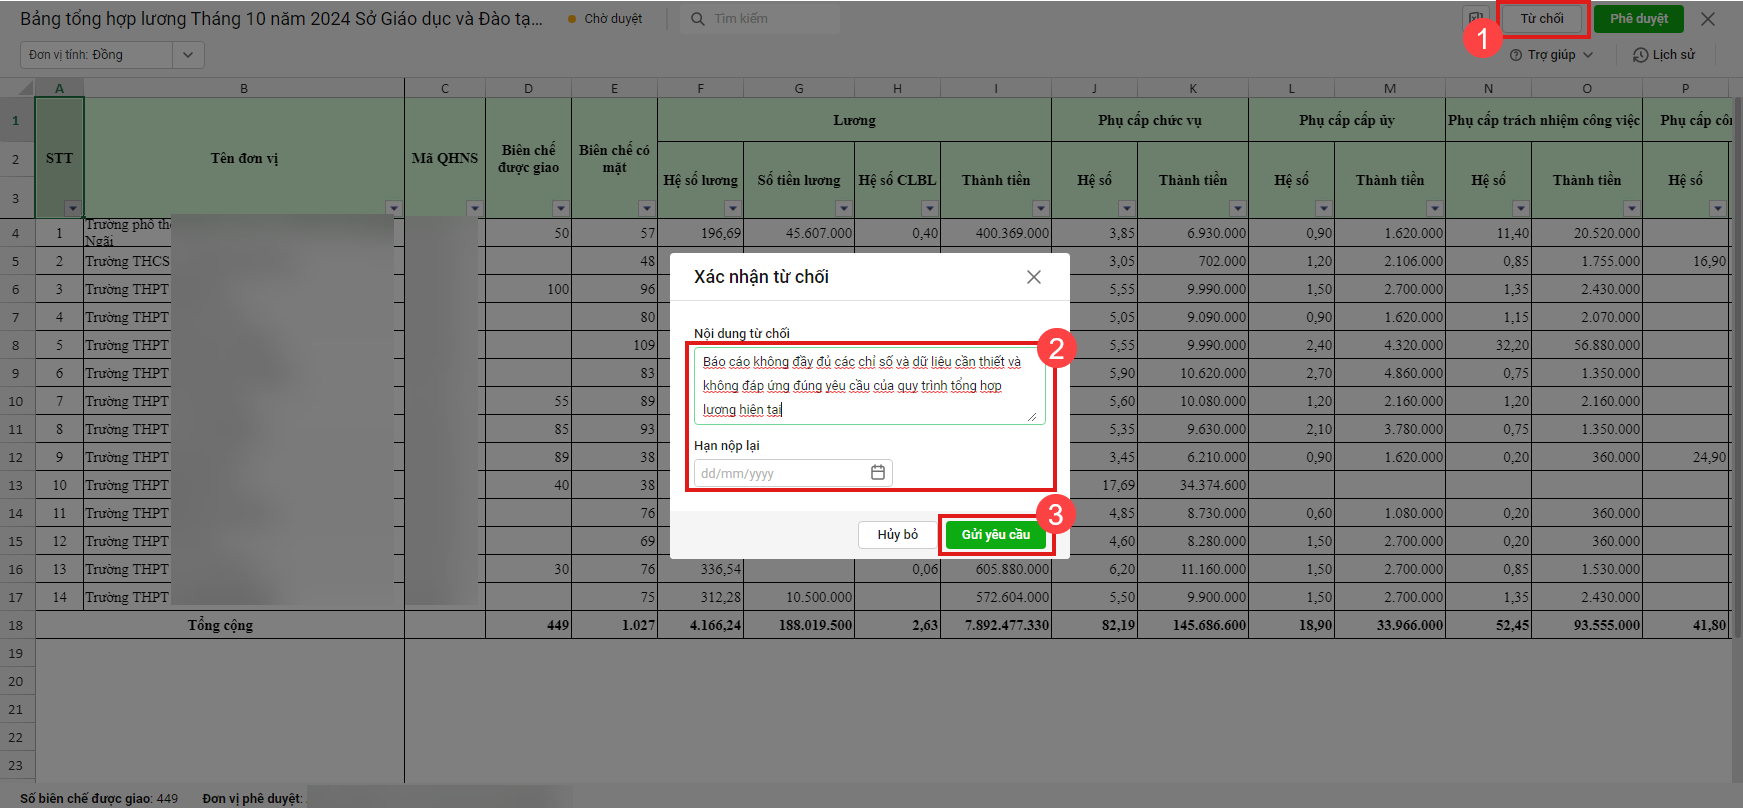Select column header F

pyautogui.click(x=700, y=89)
